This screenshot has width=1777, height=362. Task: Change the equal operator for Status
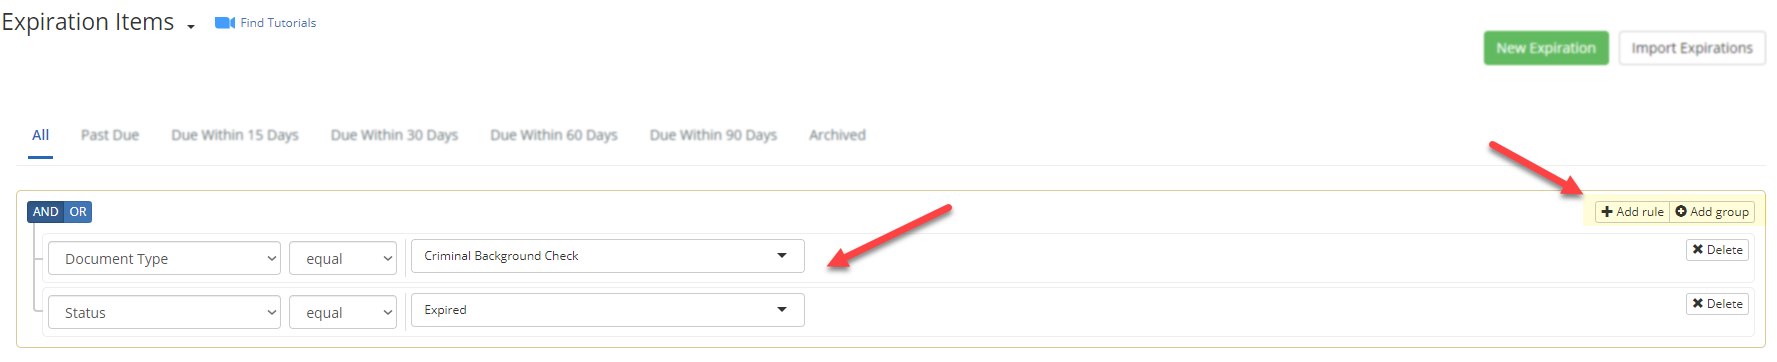click(343, 312)
